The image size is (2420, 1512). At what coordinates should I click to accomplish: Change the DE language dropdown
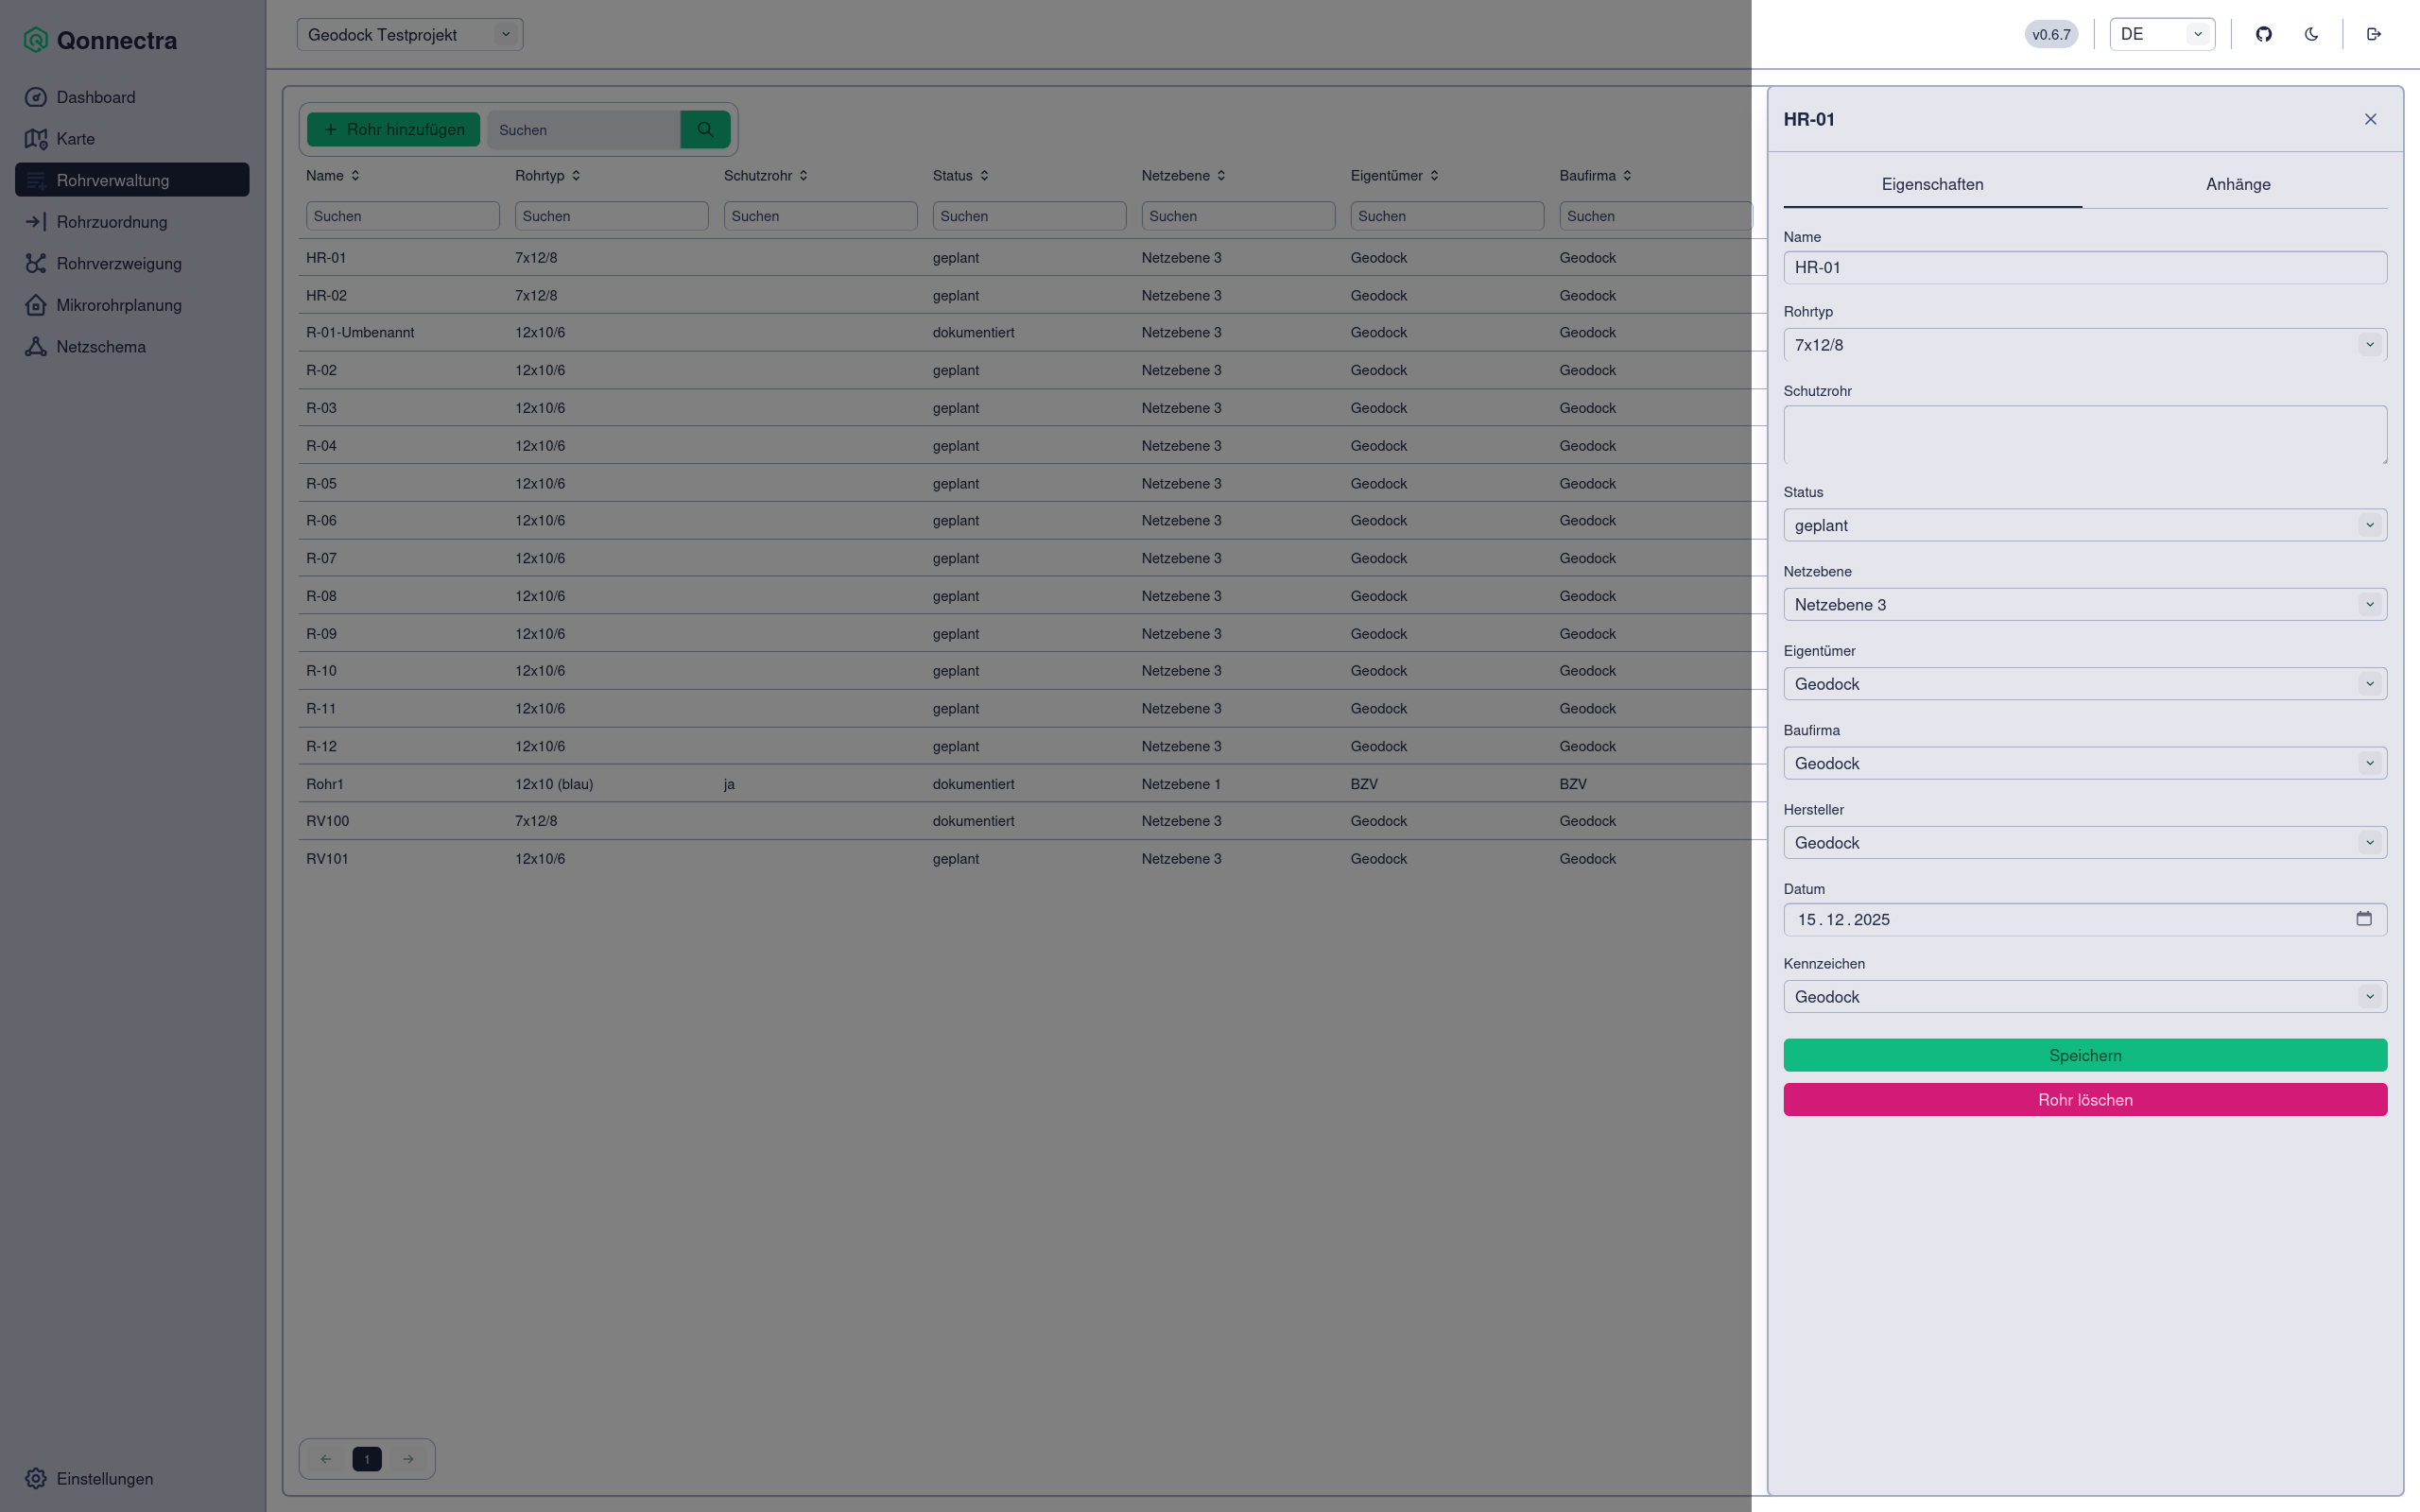tap(2163, 33)
